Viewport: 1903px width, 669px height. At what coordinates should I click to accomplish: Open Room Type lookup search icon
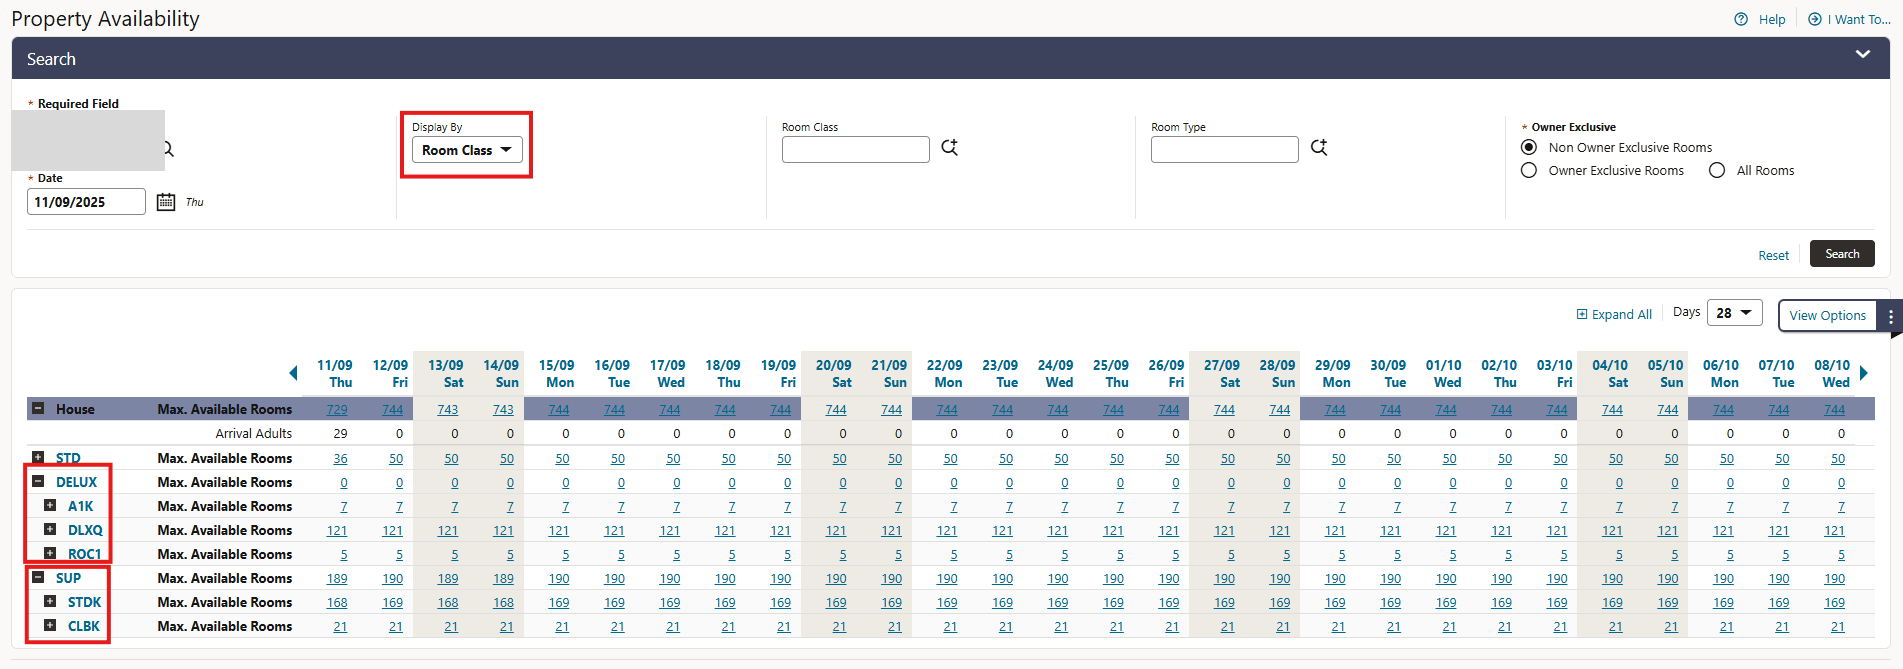[x=1319, y=148]
